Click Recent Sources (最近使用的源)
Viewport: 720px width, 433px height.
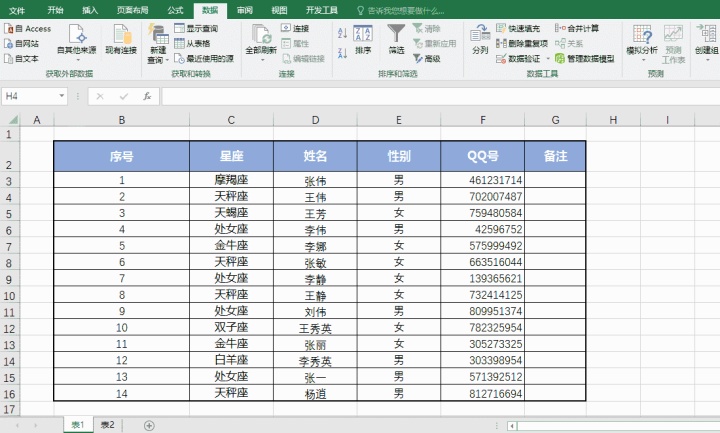point(204,58)
